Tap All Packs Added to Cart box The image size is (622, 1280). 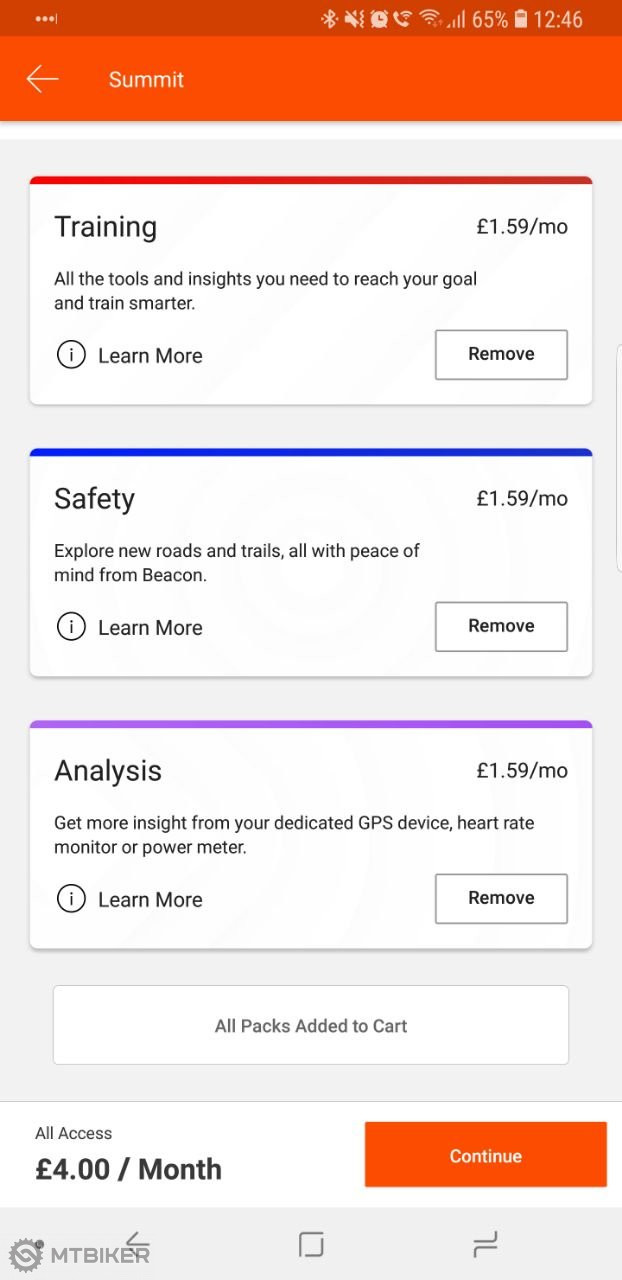(311, 1025)
